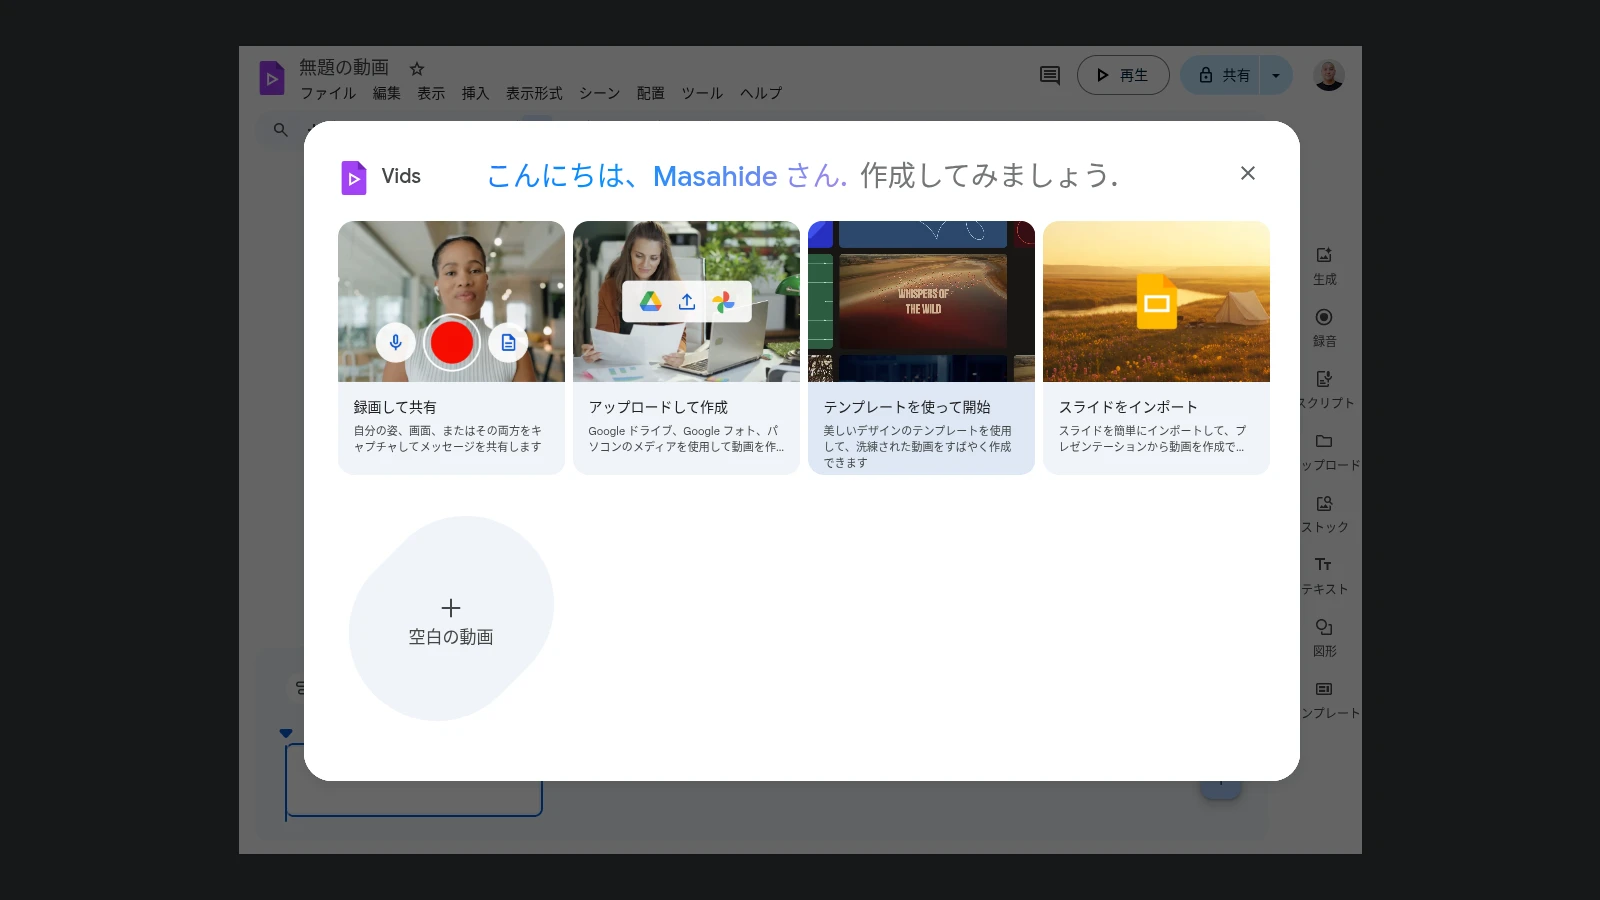Open the 表示形式 menu

pos(534,93)
